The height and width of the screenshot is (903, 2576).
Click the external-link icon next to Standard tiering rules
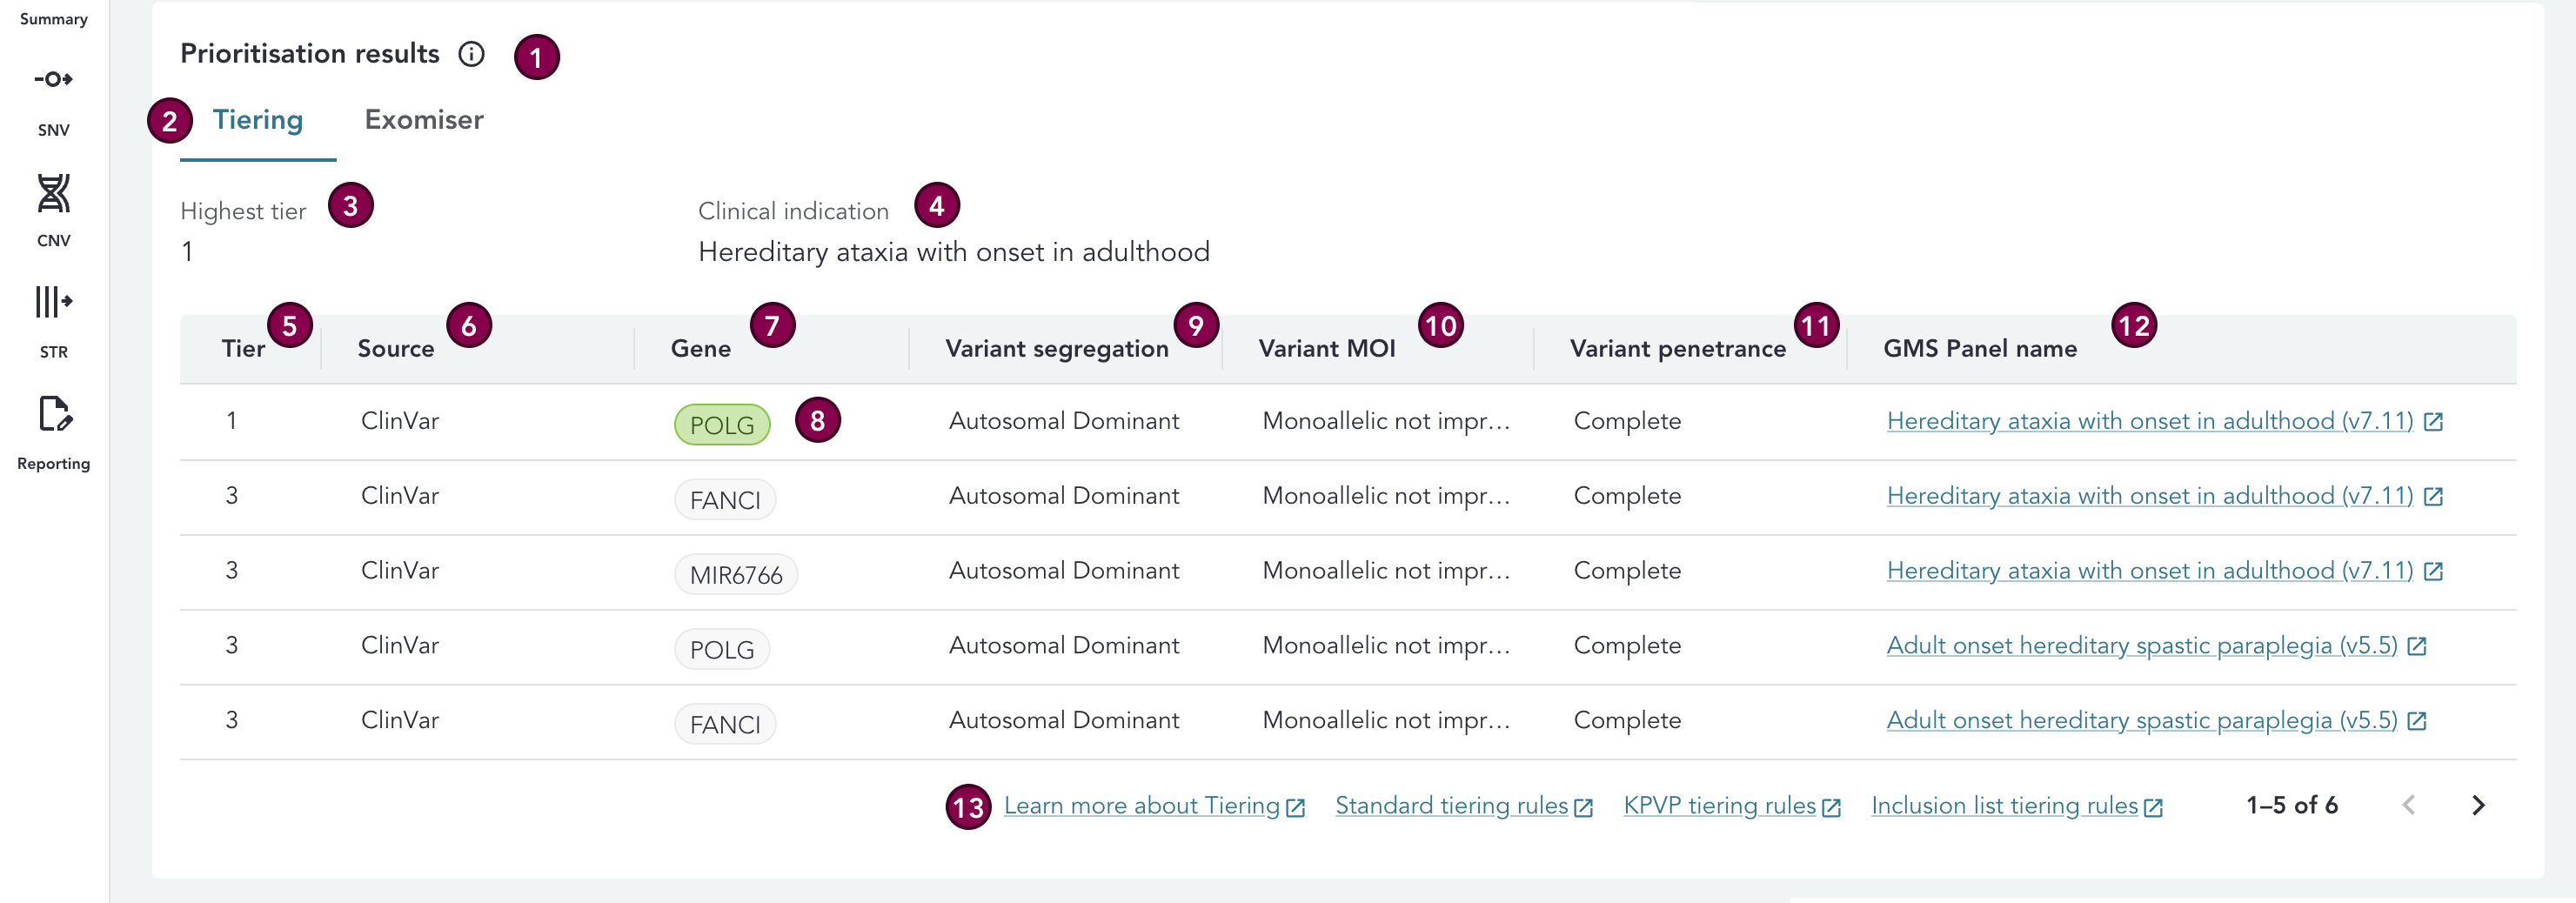click(1583, 806)
